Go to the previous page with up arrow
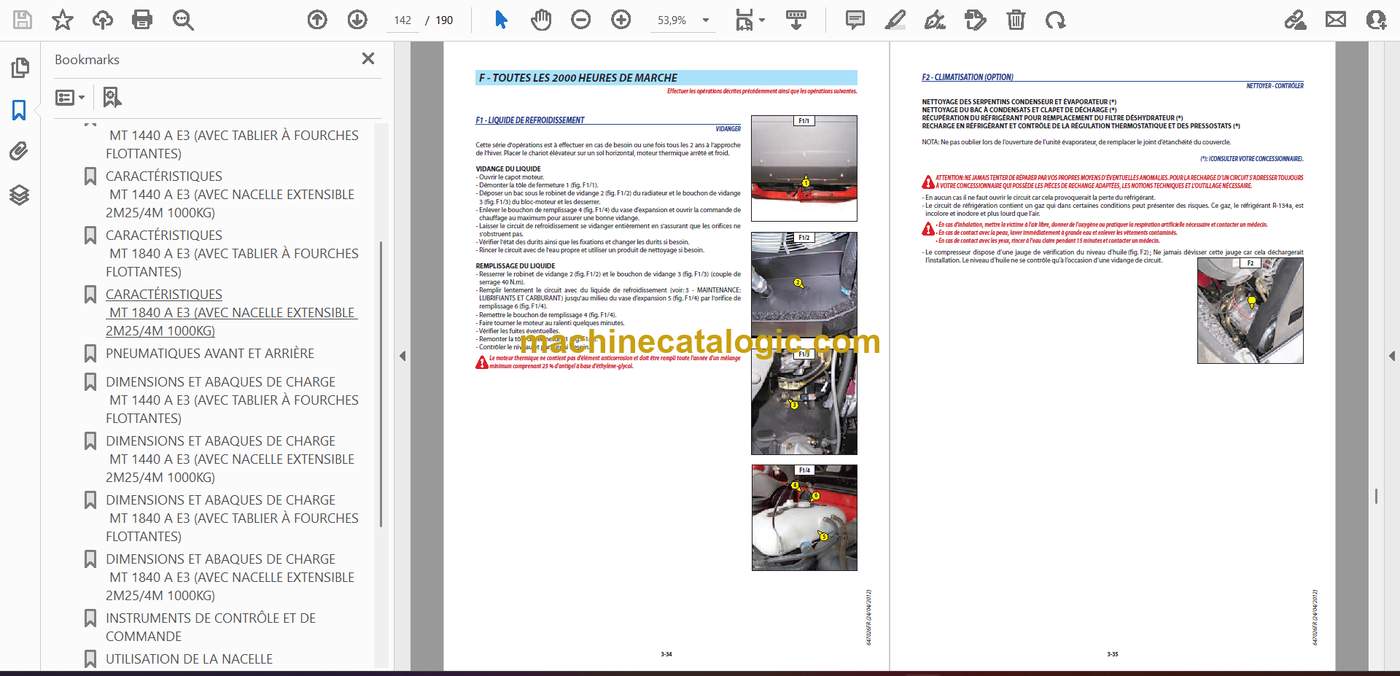The width and height of the screenshot is (1400, 676). (317, 19)
